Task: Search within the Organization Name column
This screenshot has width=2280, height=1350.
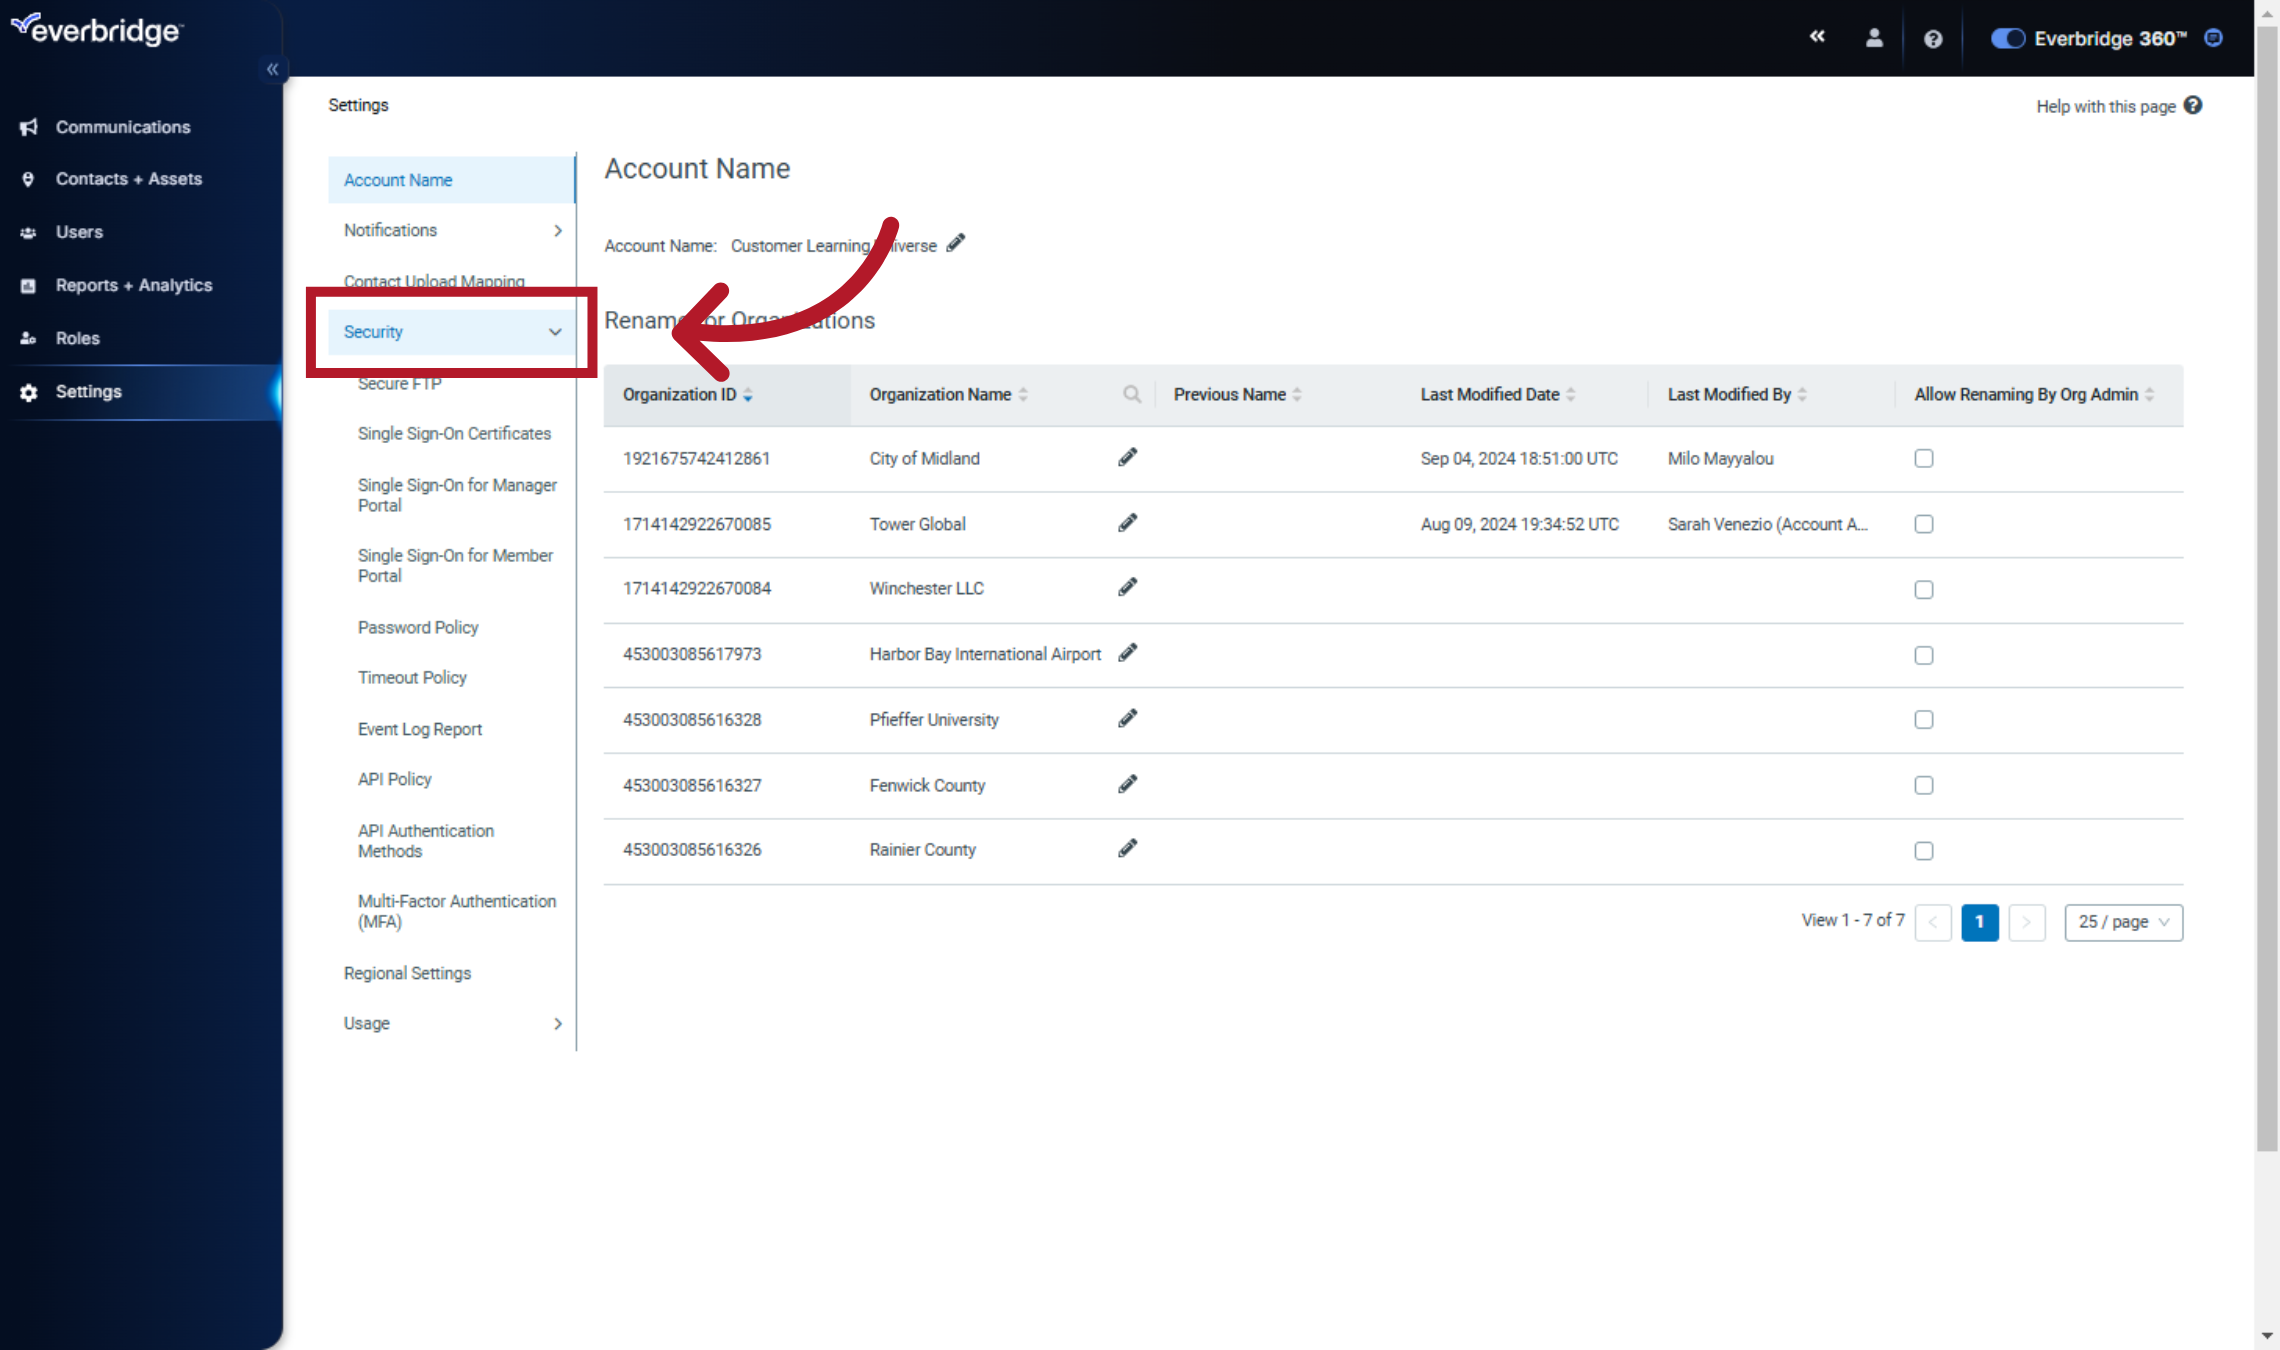Action: pos(1131,394)
